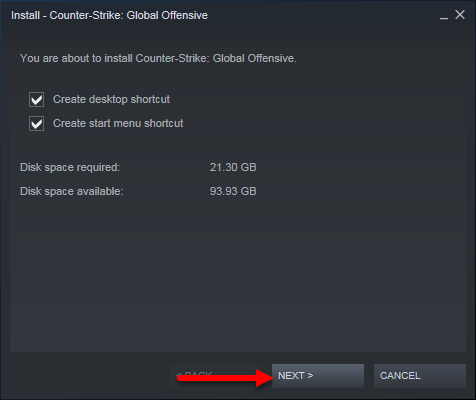Click the 'Create start menu shortcut' label text

pyautogui.click(x=118, y=123)
